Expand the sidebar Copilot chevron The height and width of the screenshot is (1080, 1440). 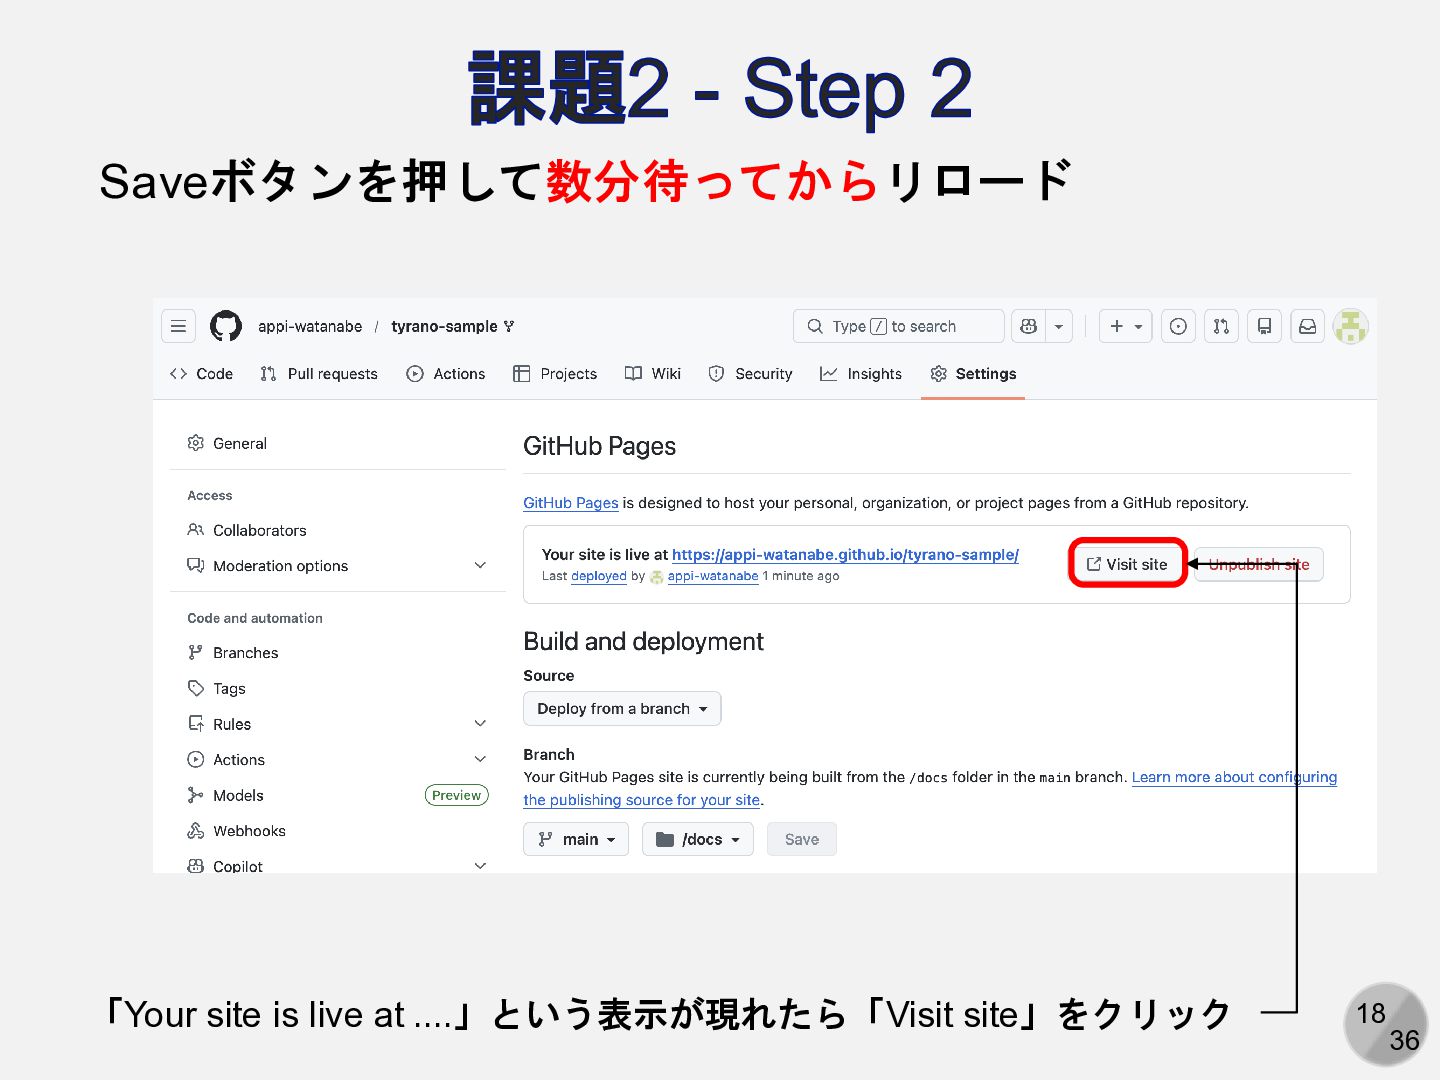tap(480, 866)
